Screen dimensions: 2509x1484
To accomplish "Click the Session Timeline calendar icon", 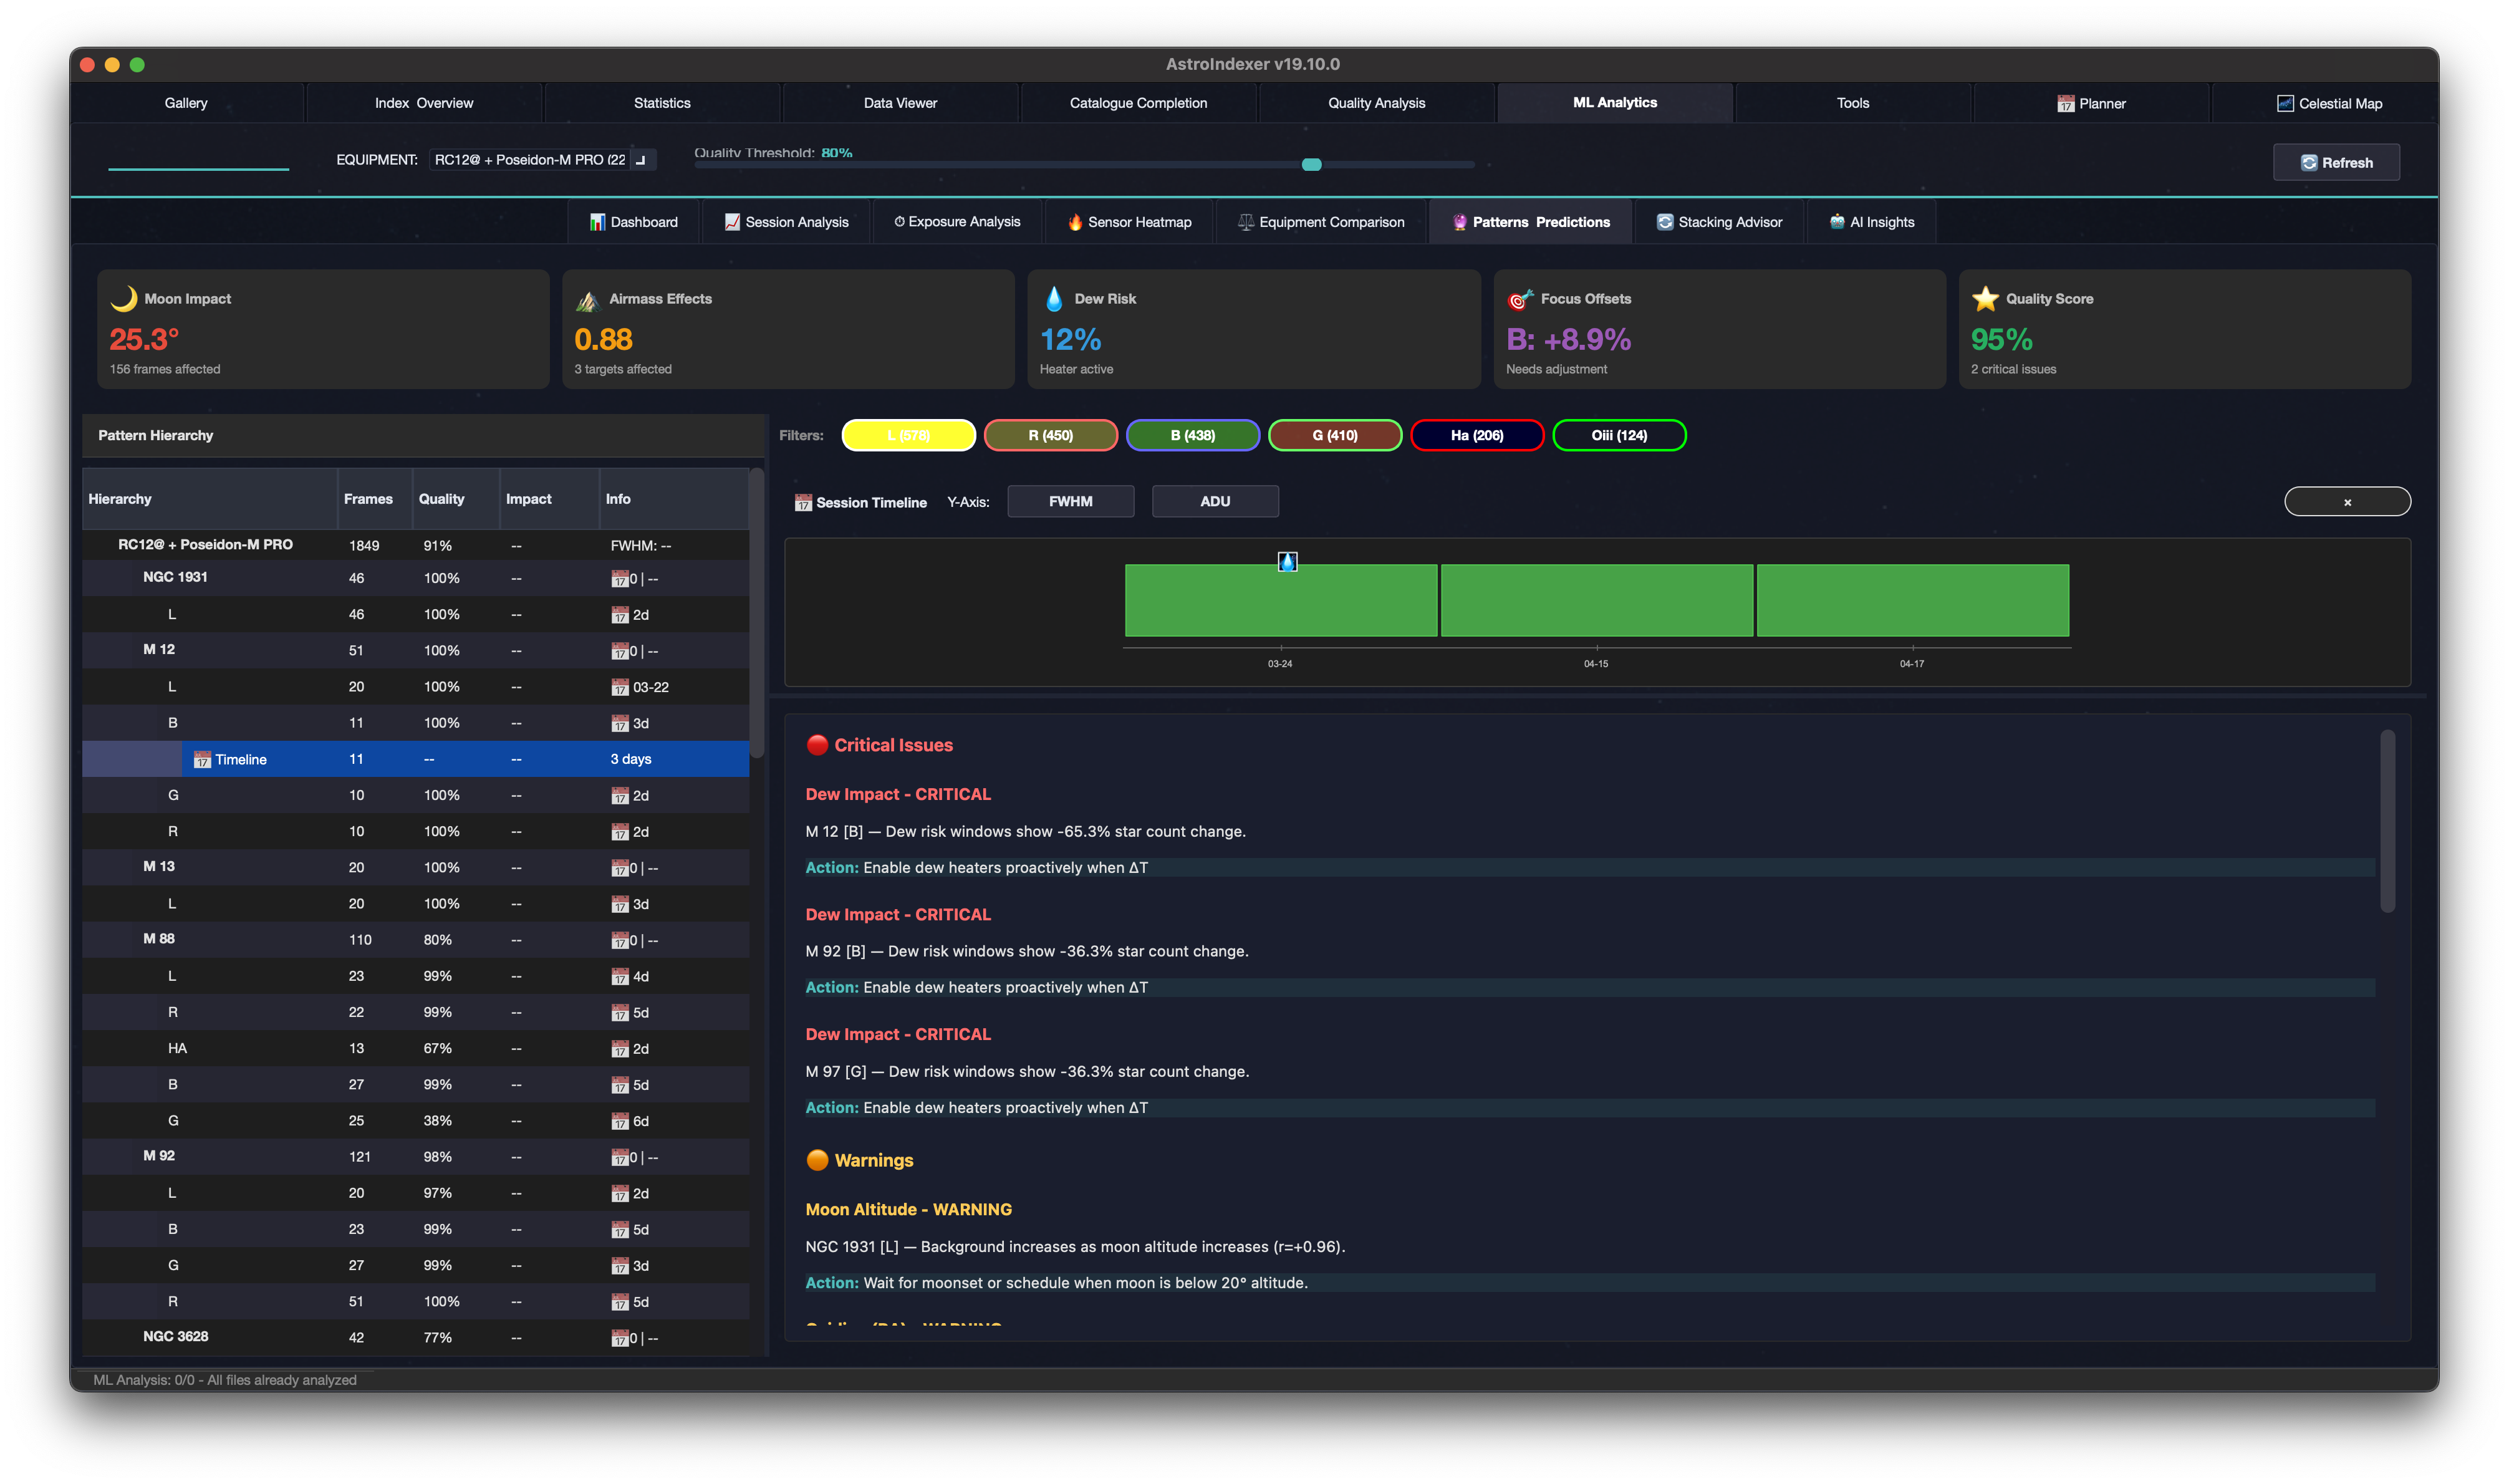I will (x=803, y=503).
